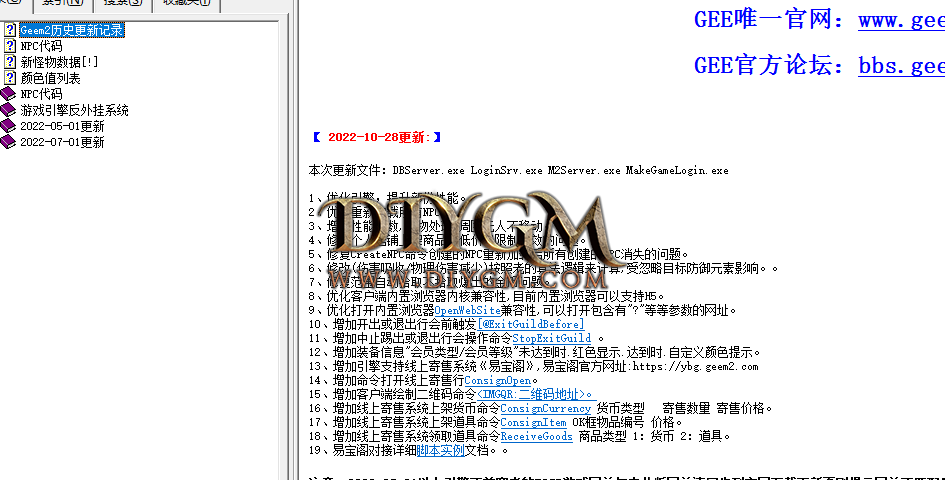Viewport: 945px width, 480px height.
Task: Click item 13 mentioning https://ybg.geem2.com
Action: (x=533, y=366)
